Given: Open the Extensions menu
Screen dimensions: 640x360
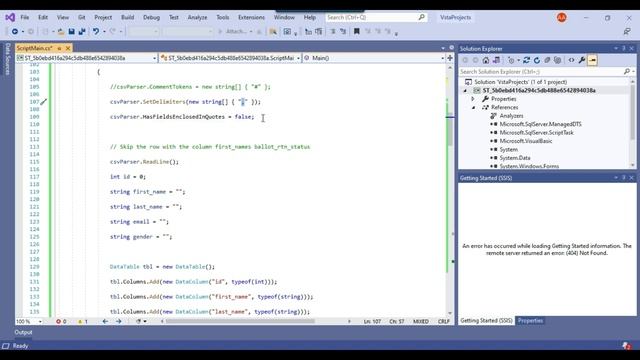Looking at the screenshot, I should [251, 18].
